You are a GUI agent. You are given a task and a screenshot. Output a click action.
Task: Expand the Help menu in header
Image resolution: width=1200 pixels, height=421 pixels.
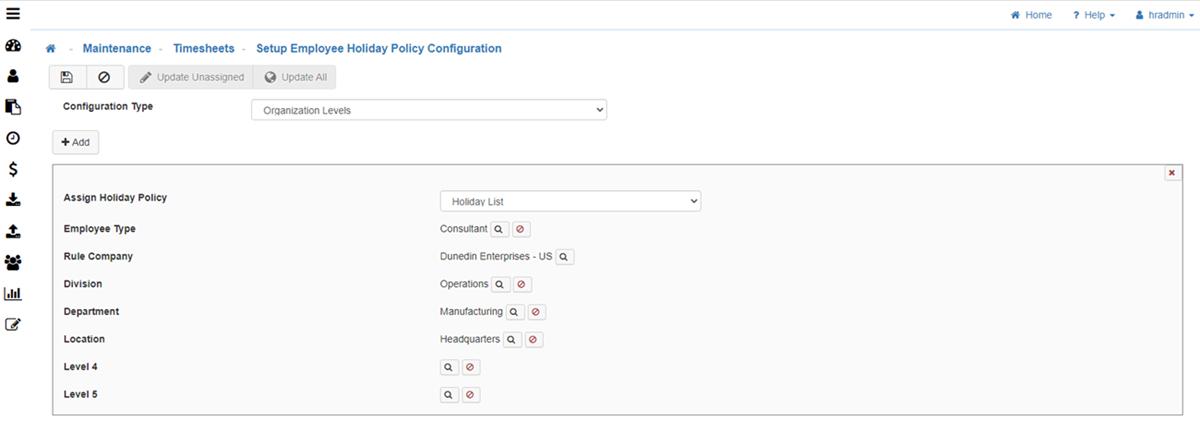click(x=1093, y=15)
